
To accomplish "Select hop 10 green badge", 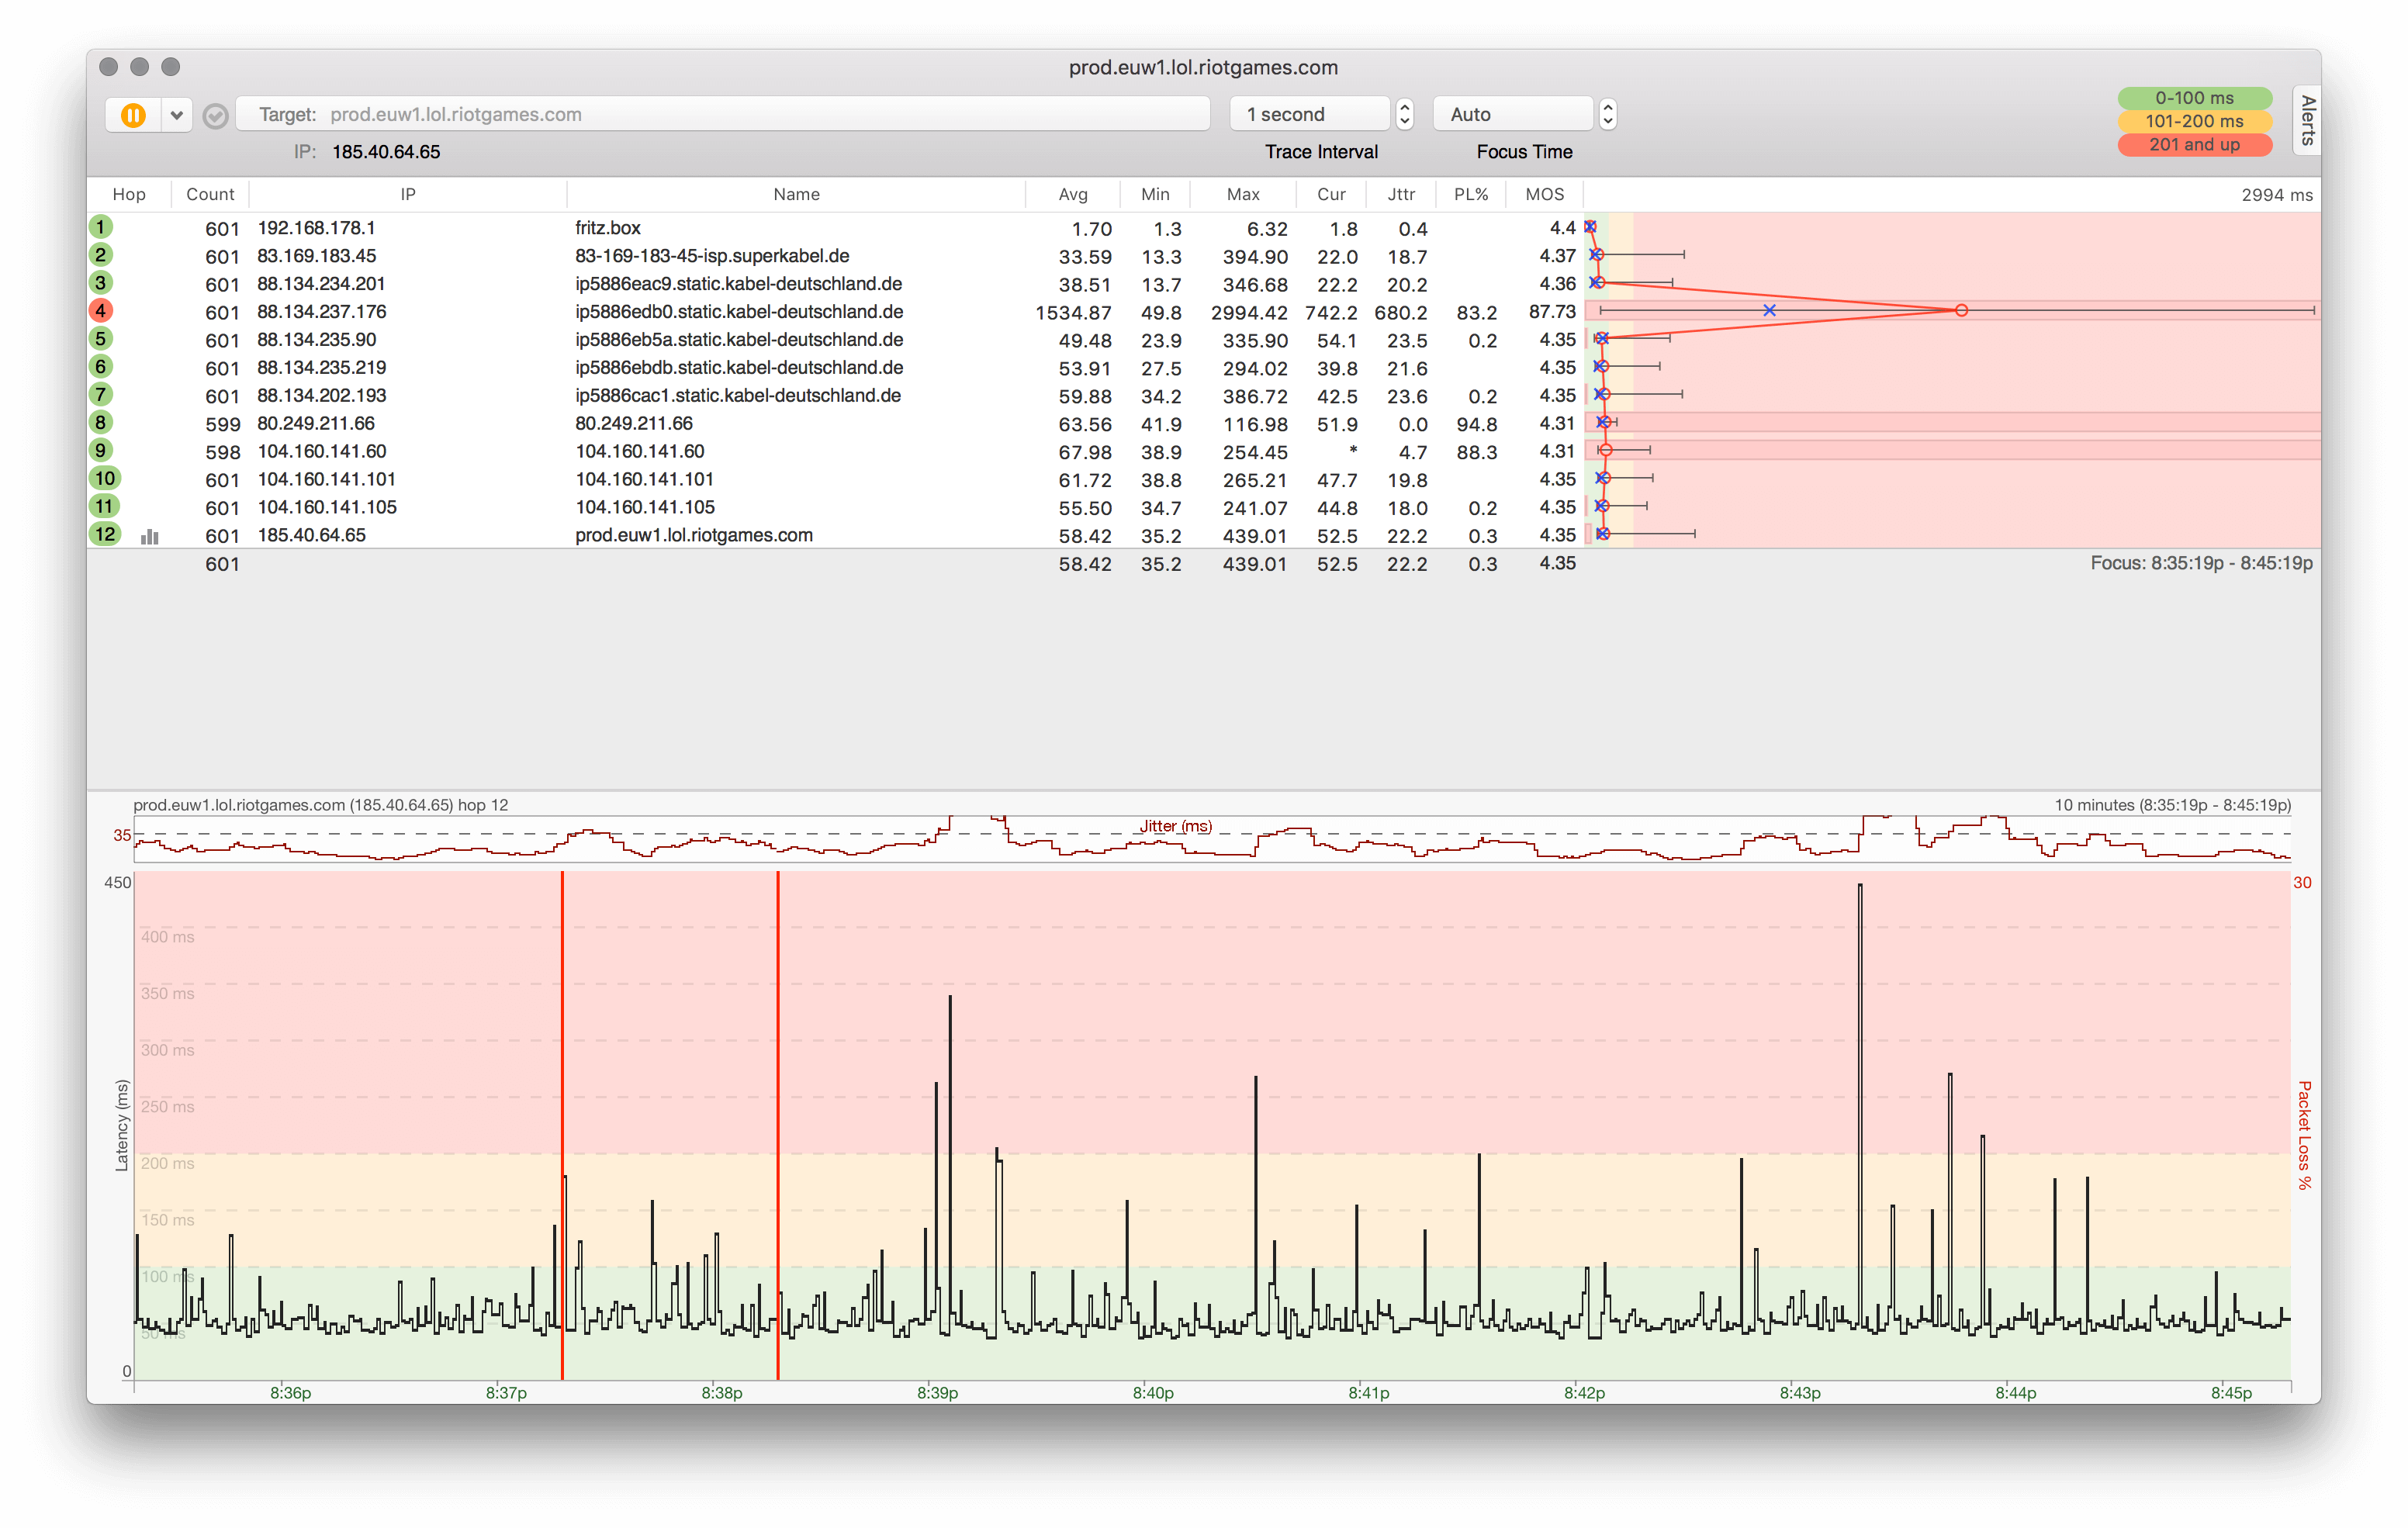I will pos(105,479).
